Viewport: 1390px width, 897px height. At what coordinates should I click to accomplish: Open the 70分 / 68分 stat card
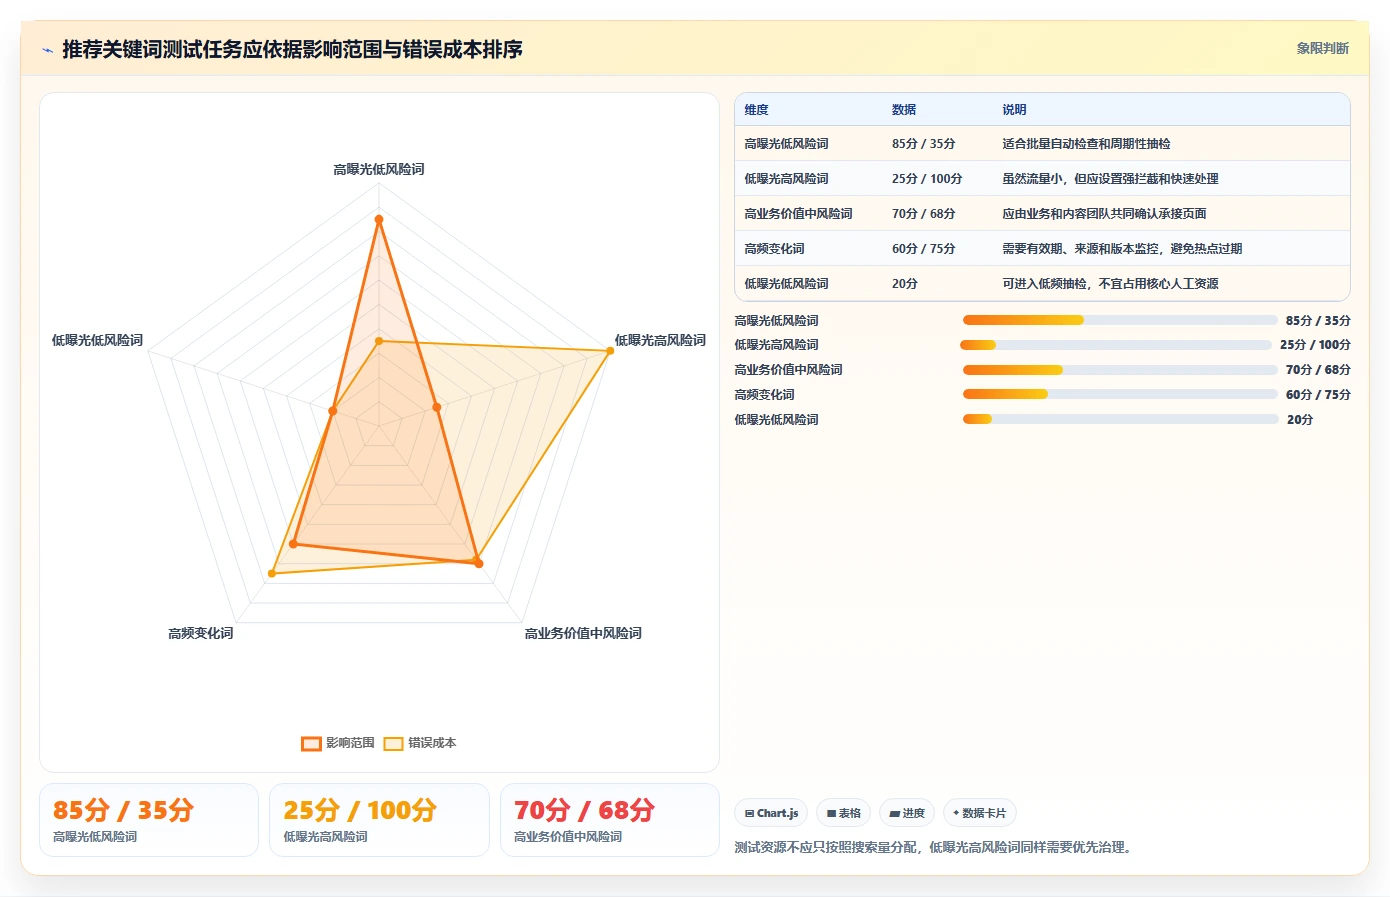click(x=610, y=820)
